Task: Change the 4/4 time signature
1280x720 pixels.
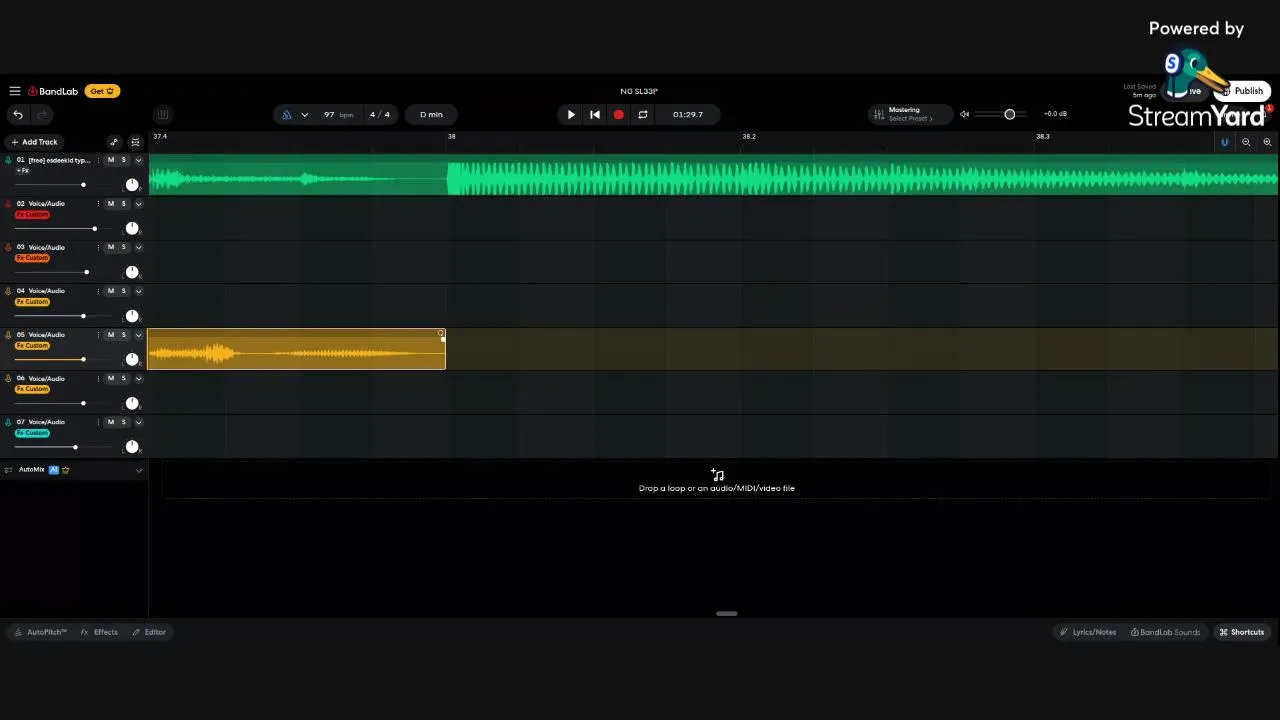Action: 380,115
